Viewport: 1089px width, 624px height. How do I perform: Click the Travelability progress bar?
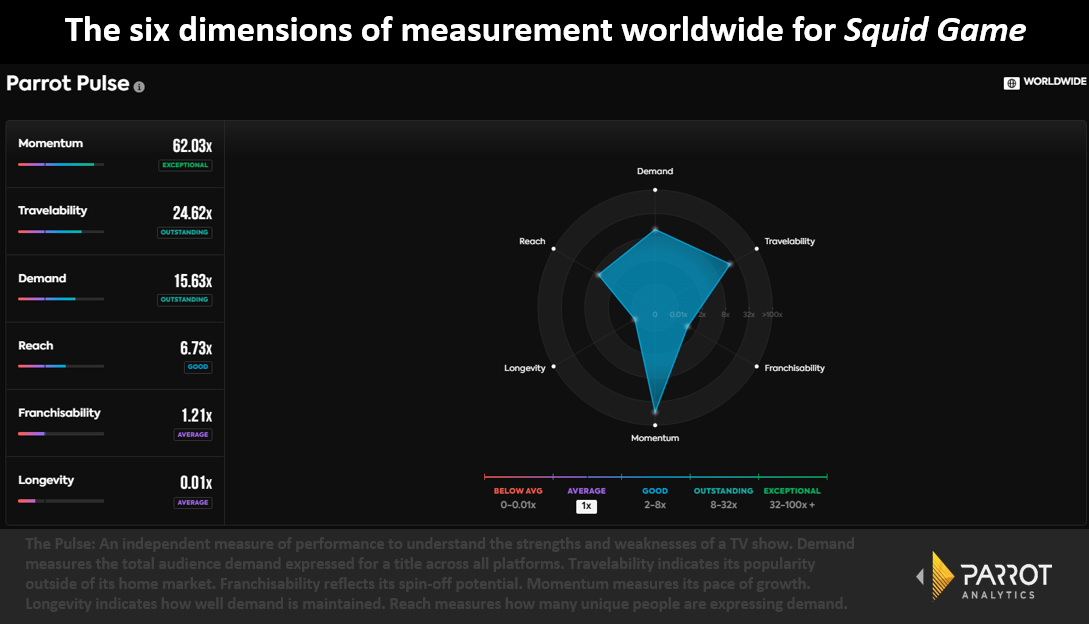[x=61, y=231]
